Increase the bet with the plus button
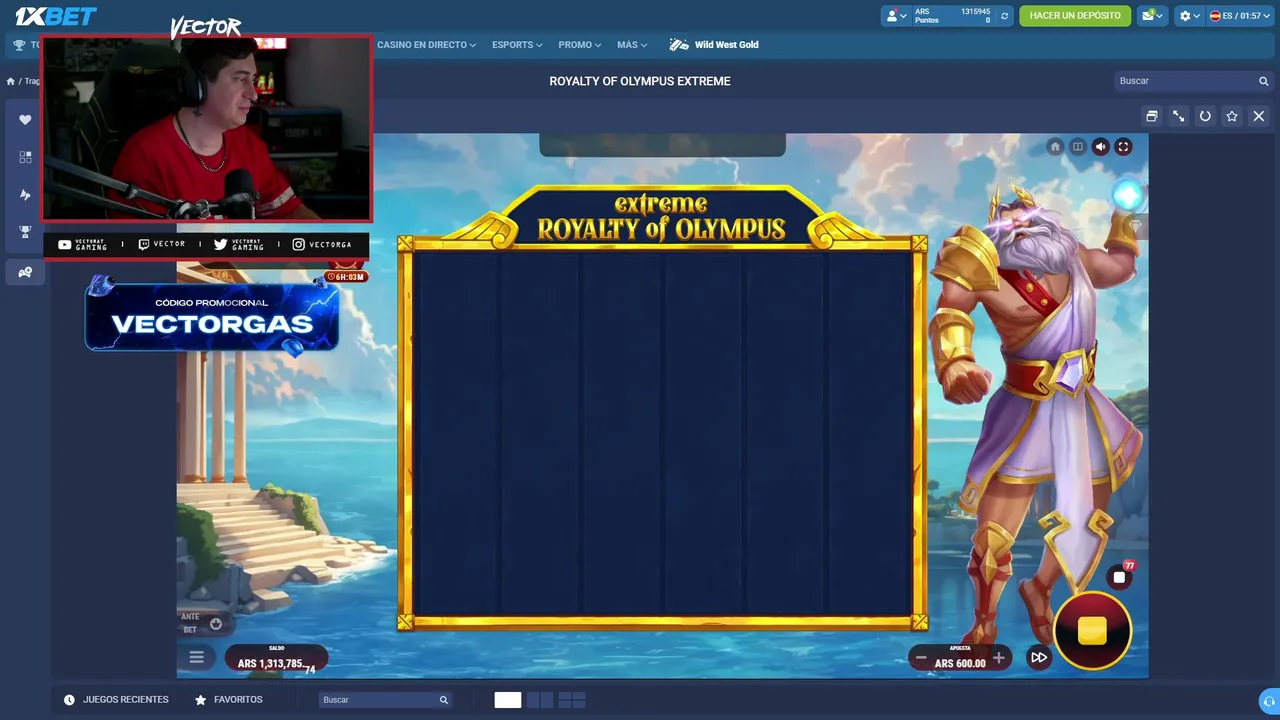 point(998,658)
